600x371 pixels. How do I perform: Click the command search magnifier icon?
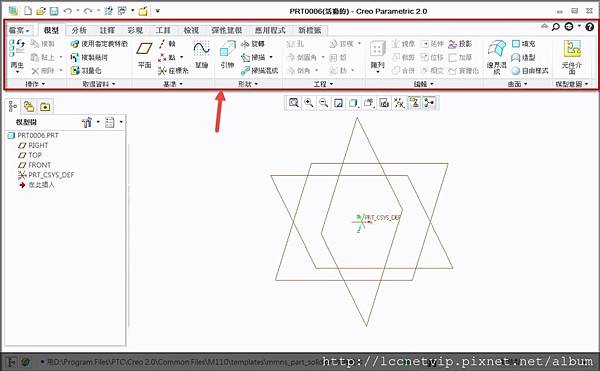click(x=556, y=27)
